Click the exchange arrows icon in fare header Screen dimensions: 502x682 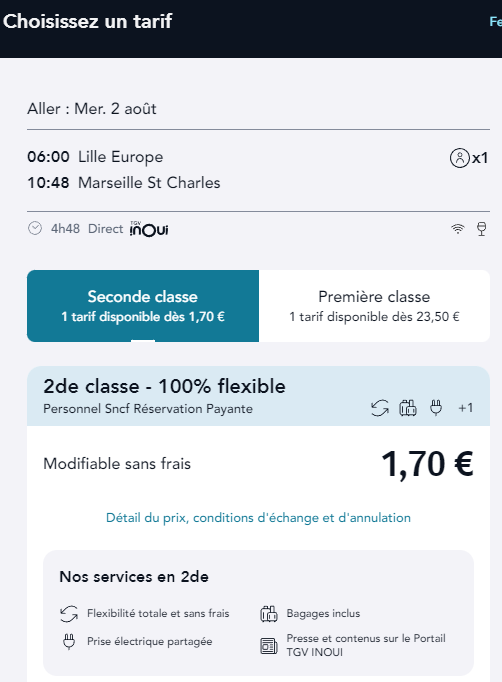tap(380, 408)
